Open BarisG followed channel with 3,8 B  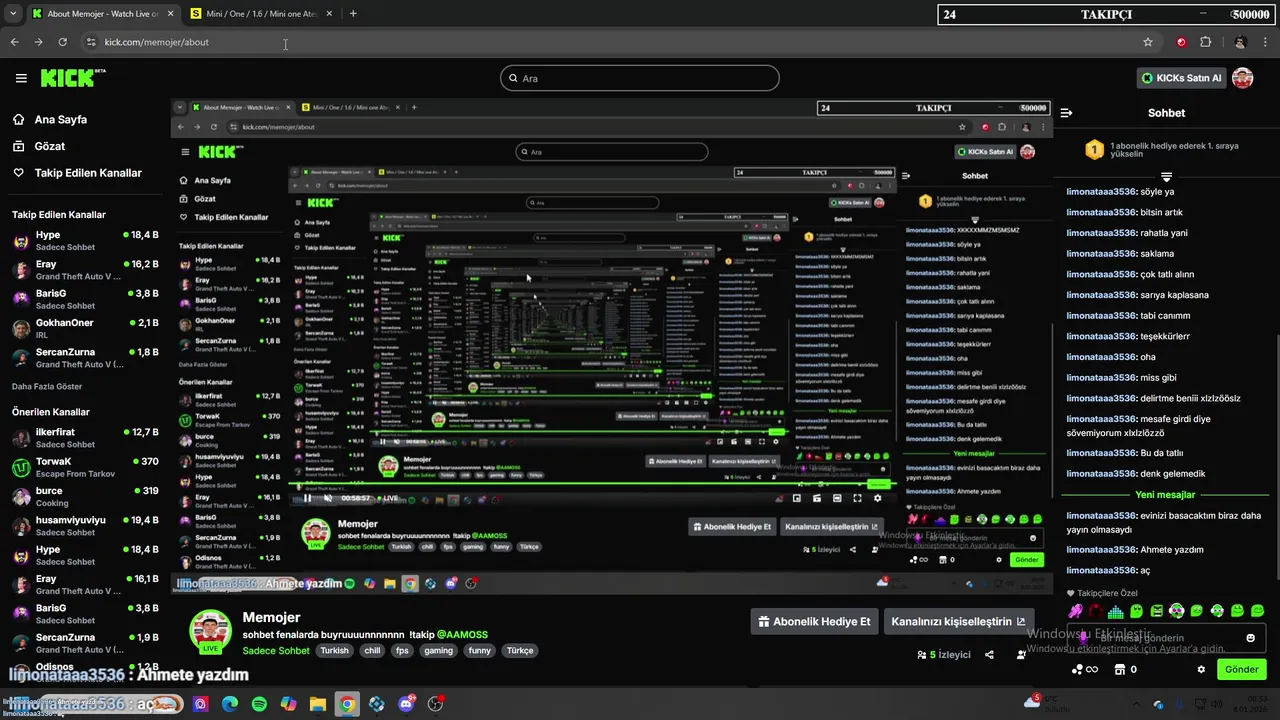tap(85, 299)
